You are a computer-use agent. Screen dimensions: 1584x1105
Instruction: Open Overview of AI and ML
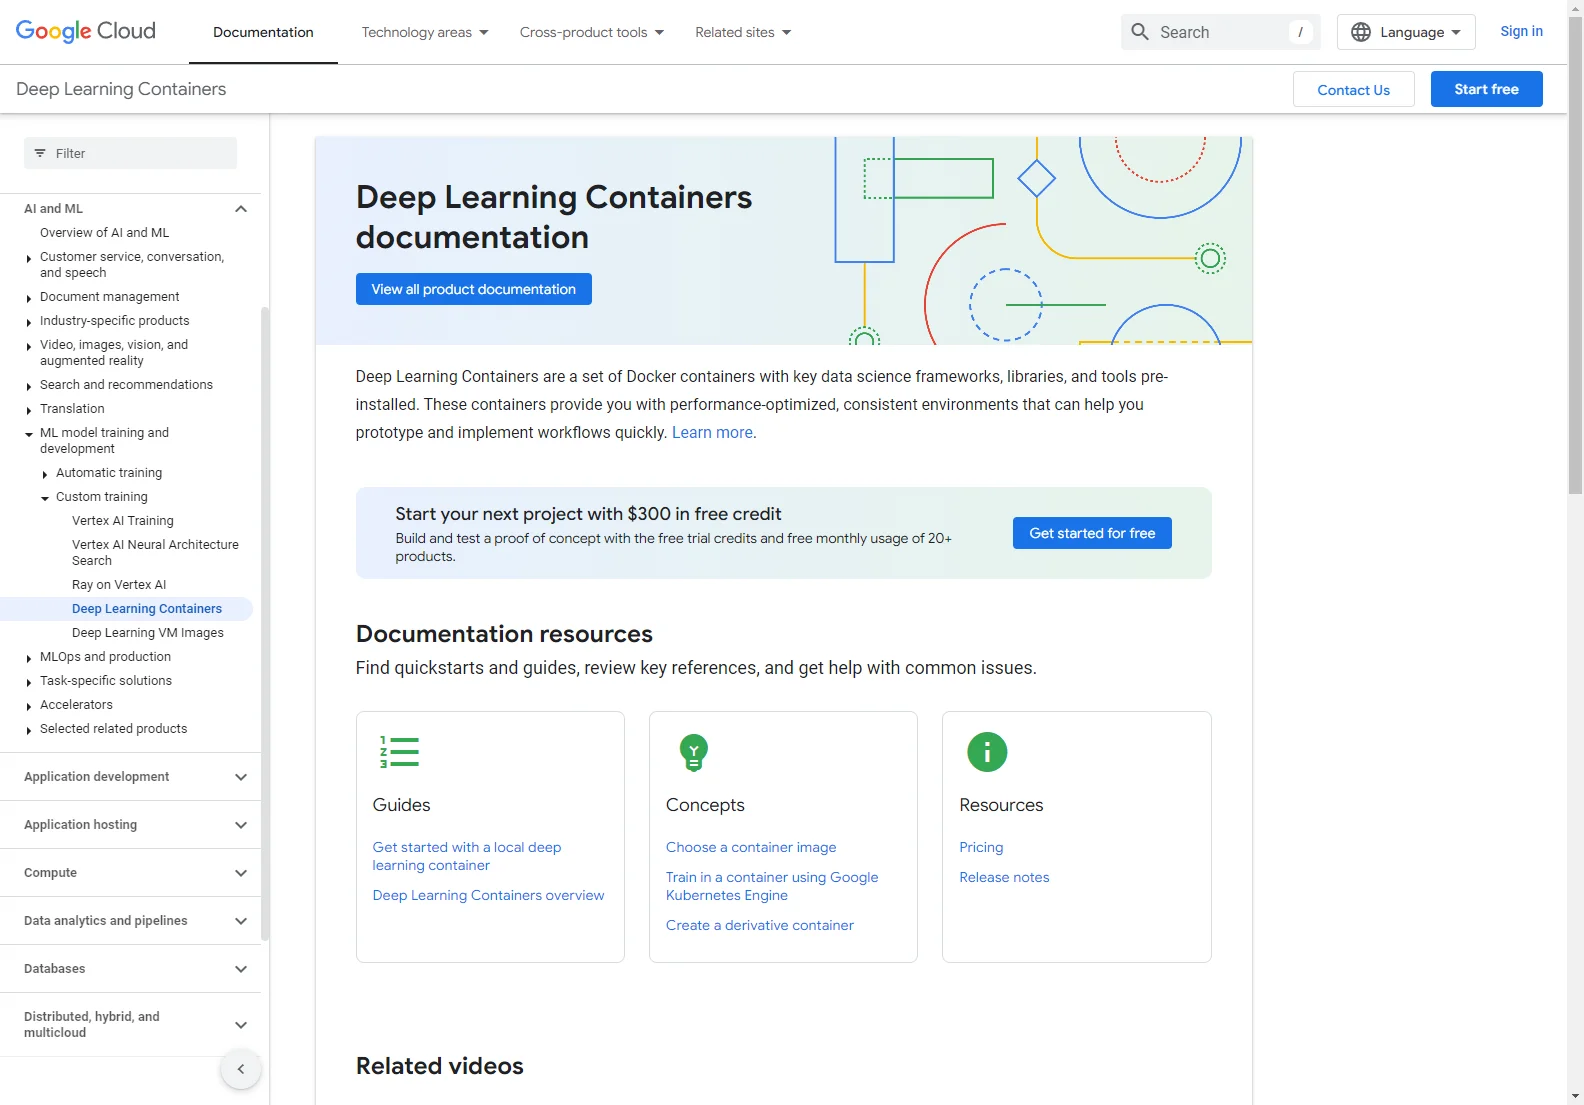click(105, 233)
